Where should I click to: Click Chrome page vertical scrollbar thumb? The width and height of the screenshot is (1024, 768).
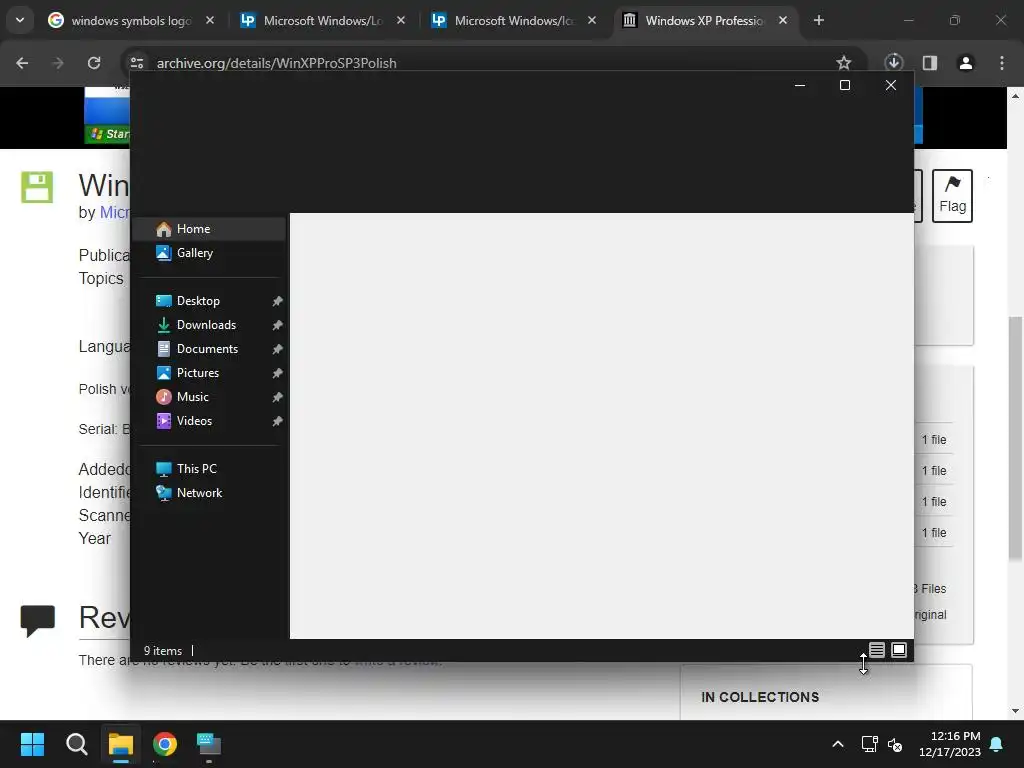point(1015,438)
